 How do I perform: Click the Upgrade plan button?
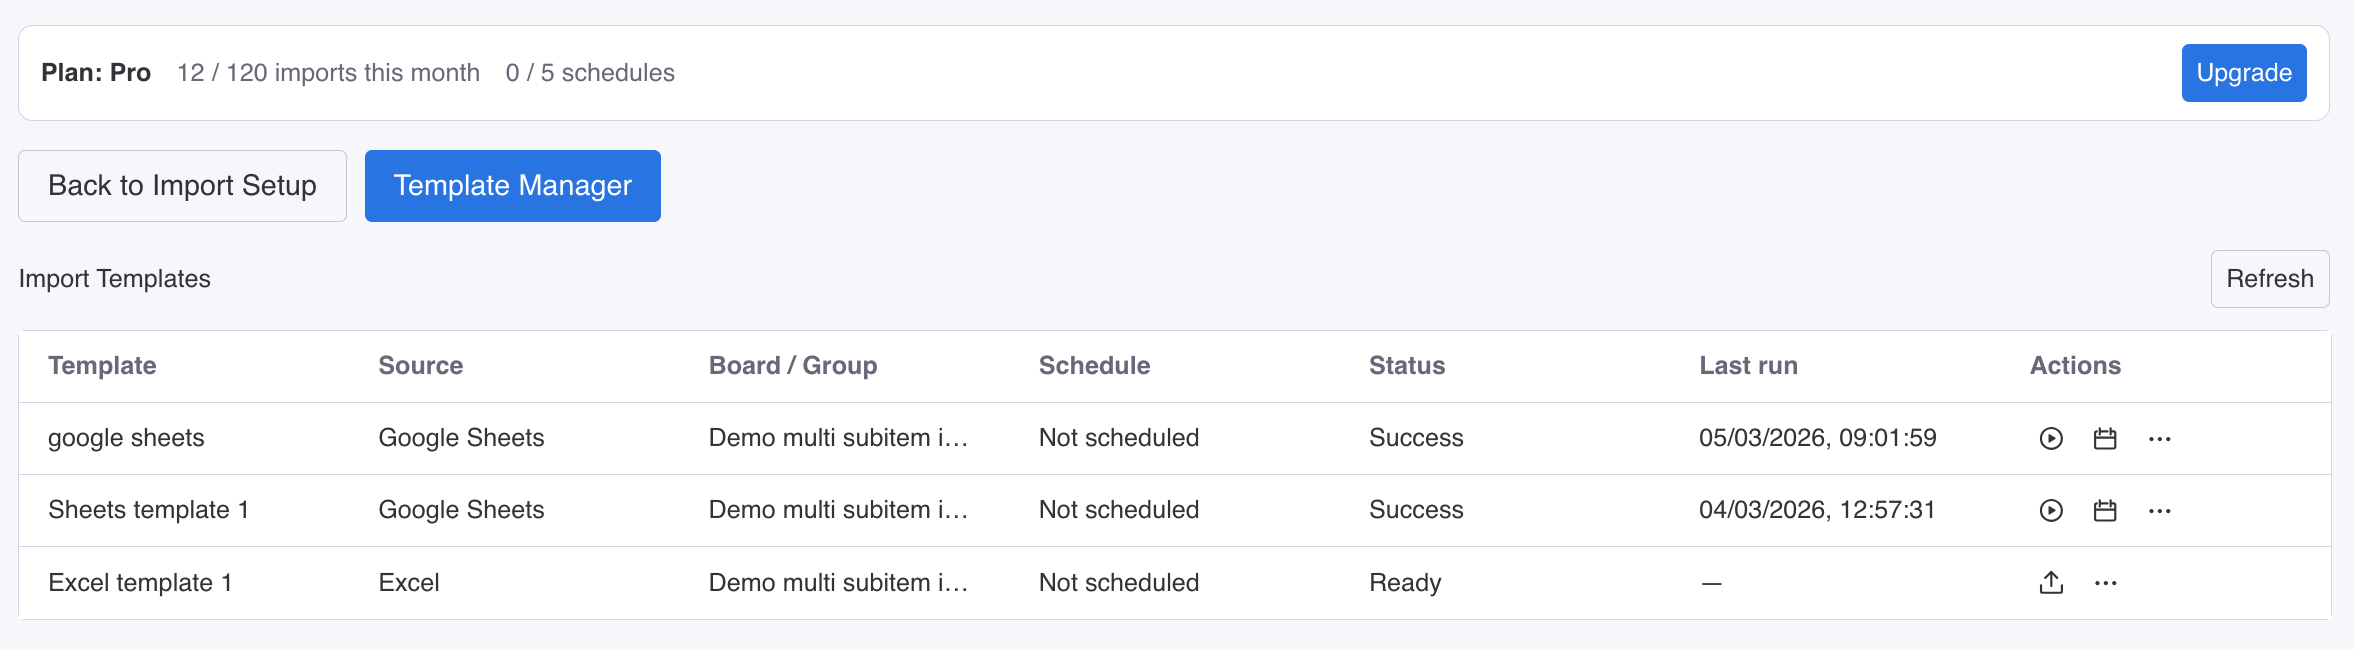coord(2243,73)
